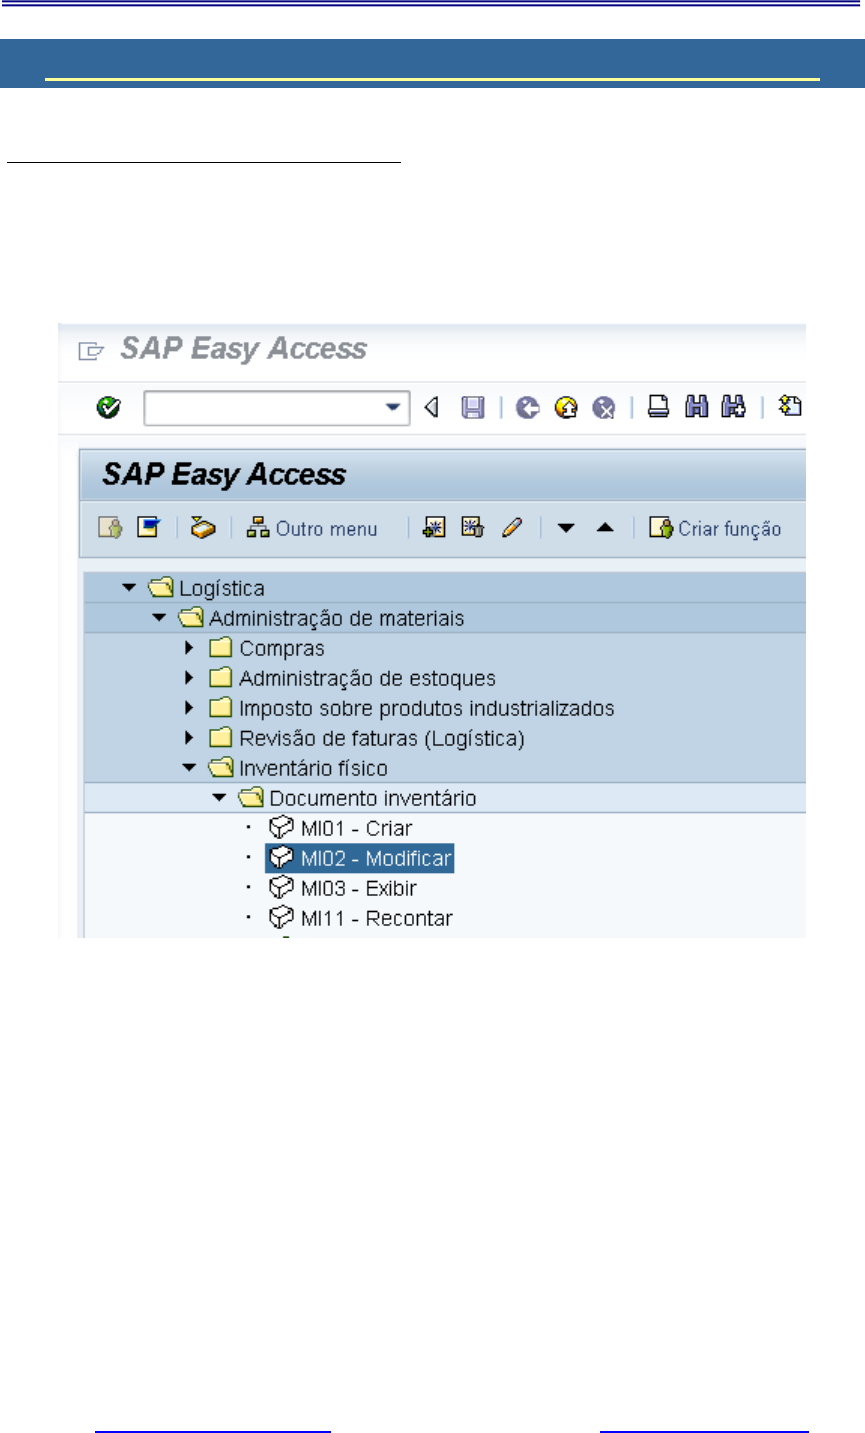
Task: Click the green Back arrow icon
Action: click(528, 407)
